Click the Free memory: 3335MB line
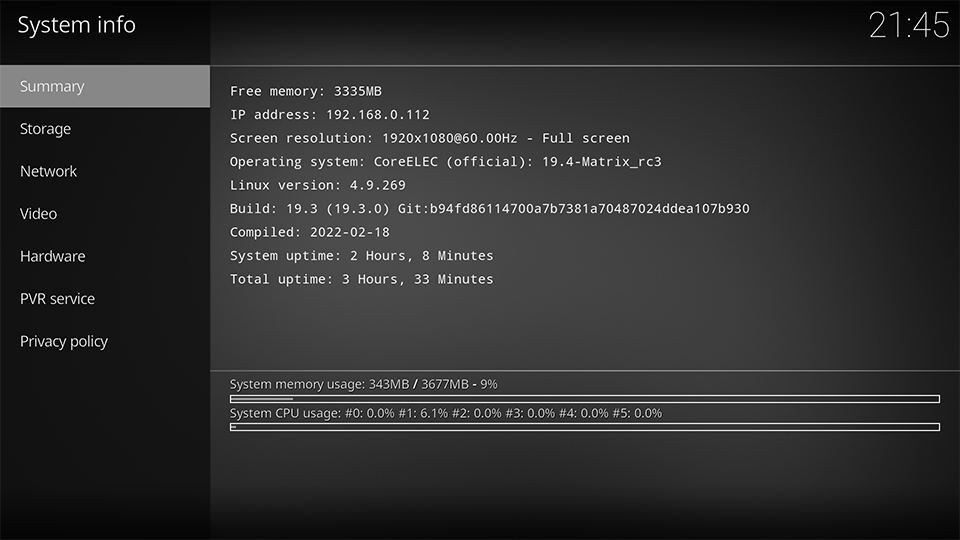 coord(306,91)
